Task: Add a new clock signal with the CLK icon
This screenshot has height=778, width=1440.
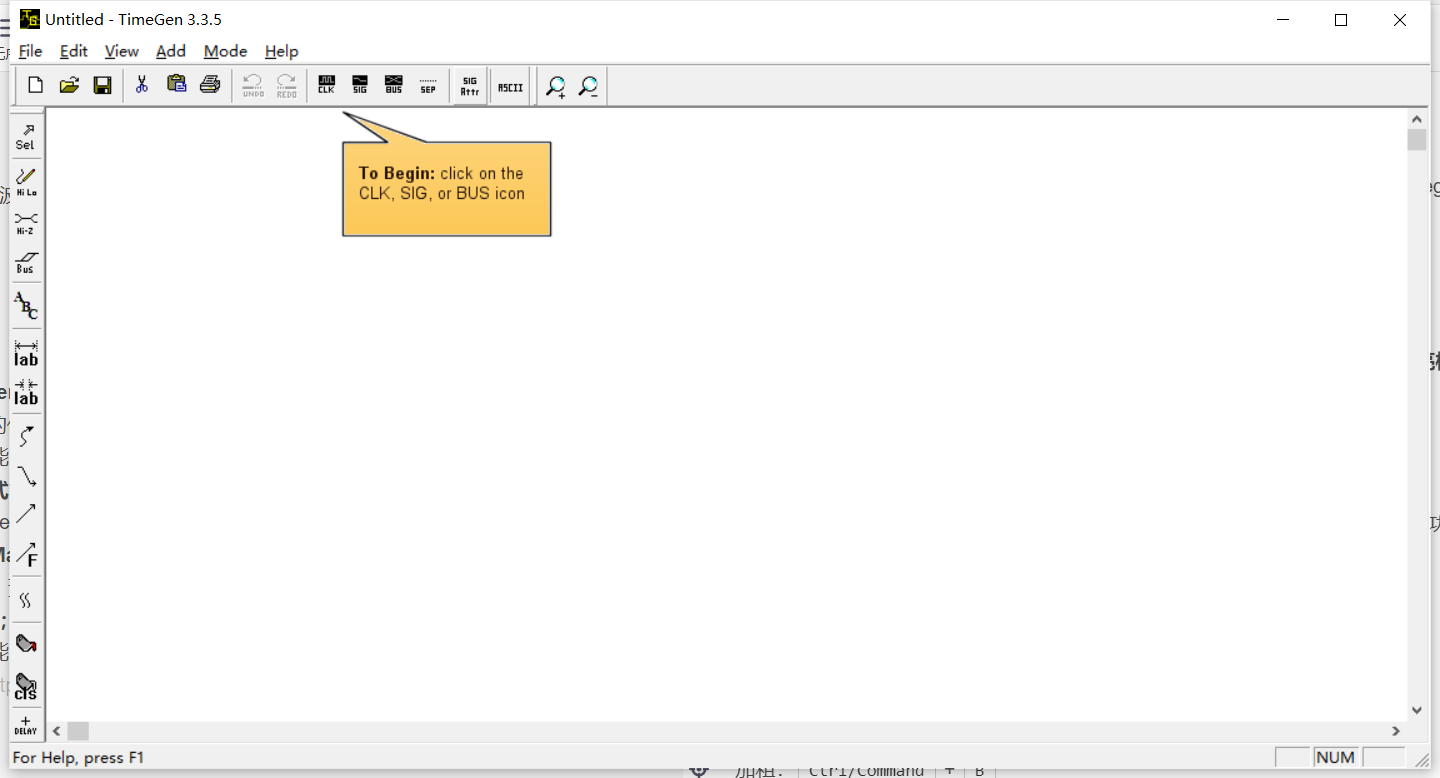Action: [x=326, y=85]
